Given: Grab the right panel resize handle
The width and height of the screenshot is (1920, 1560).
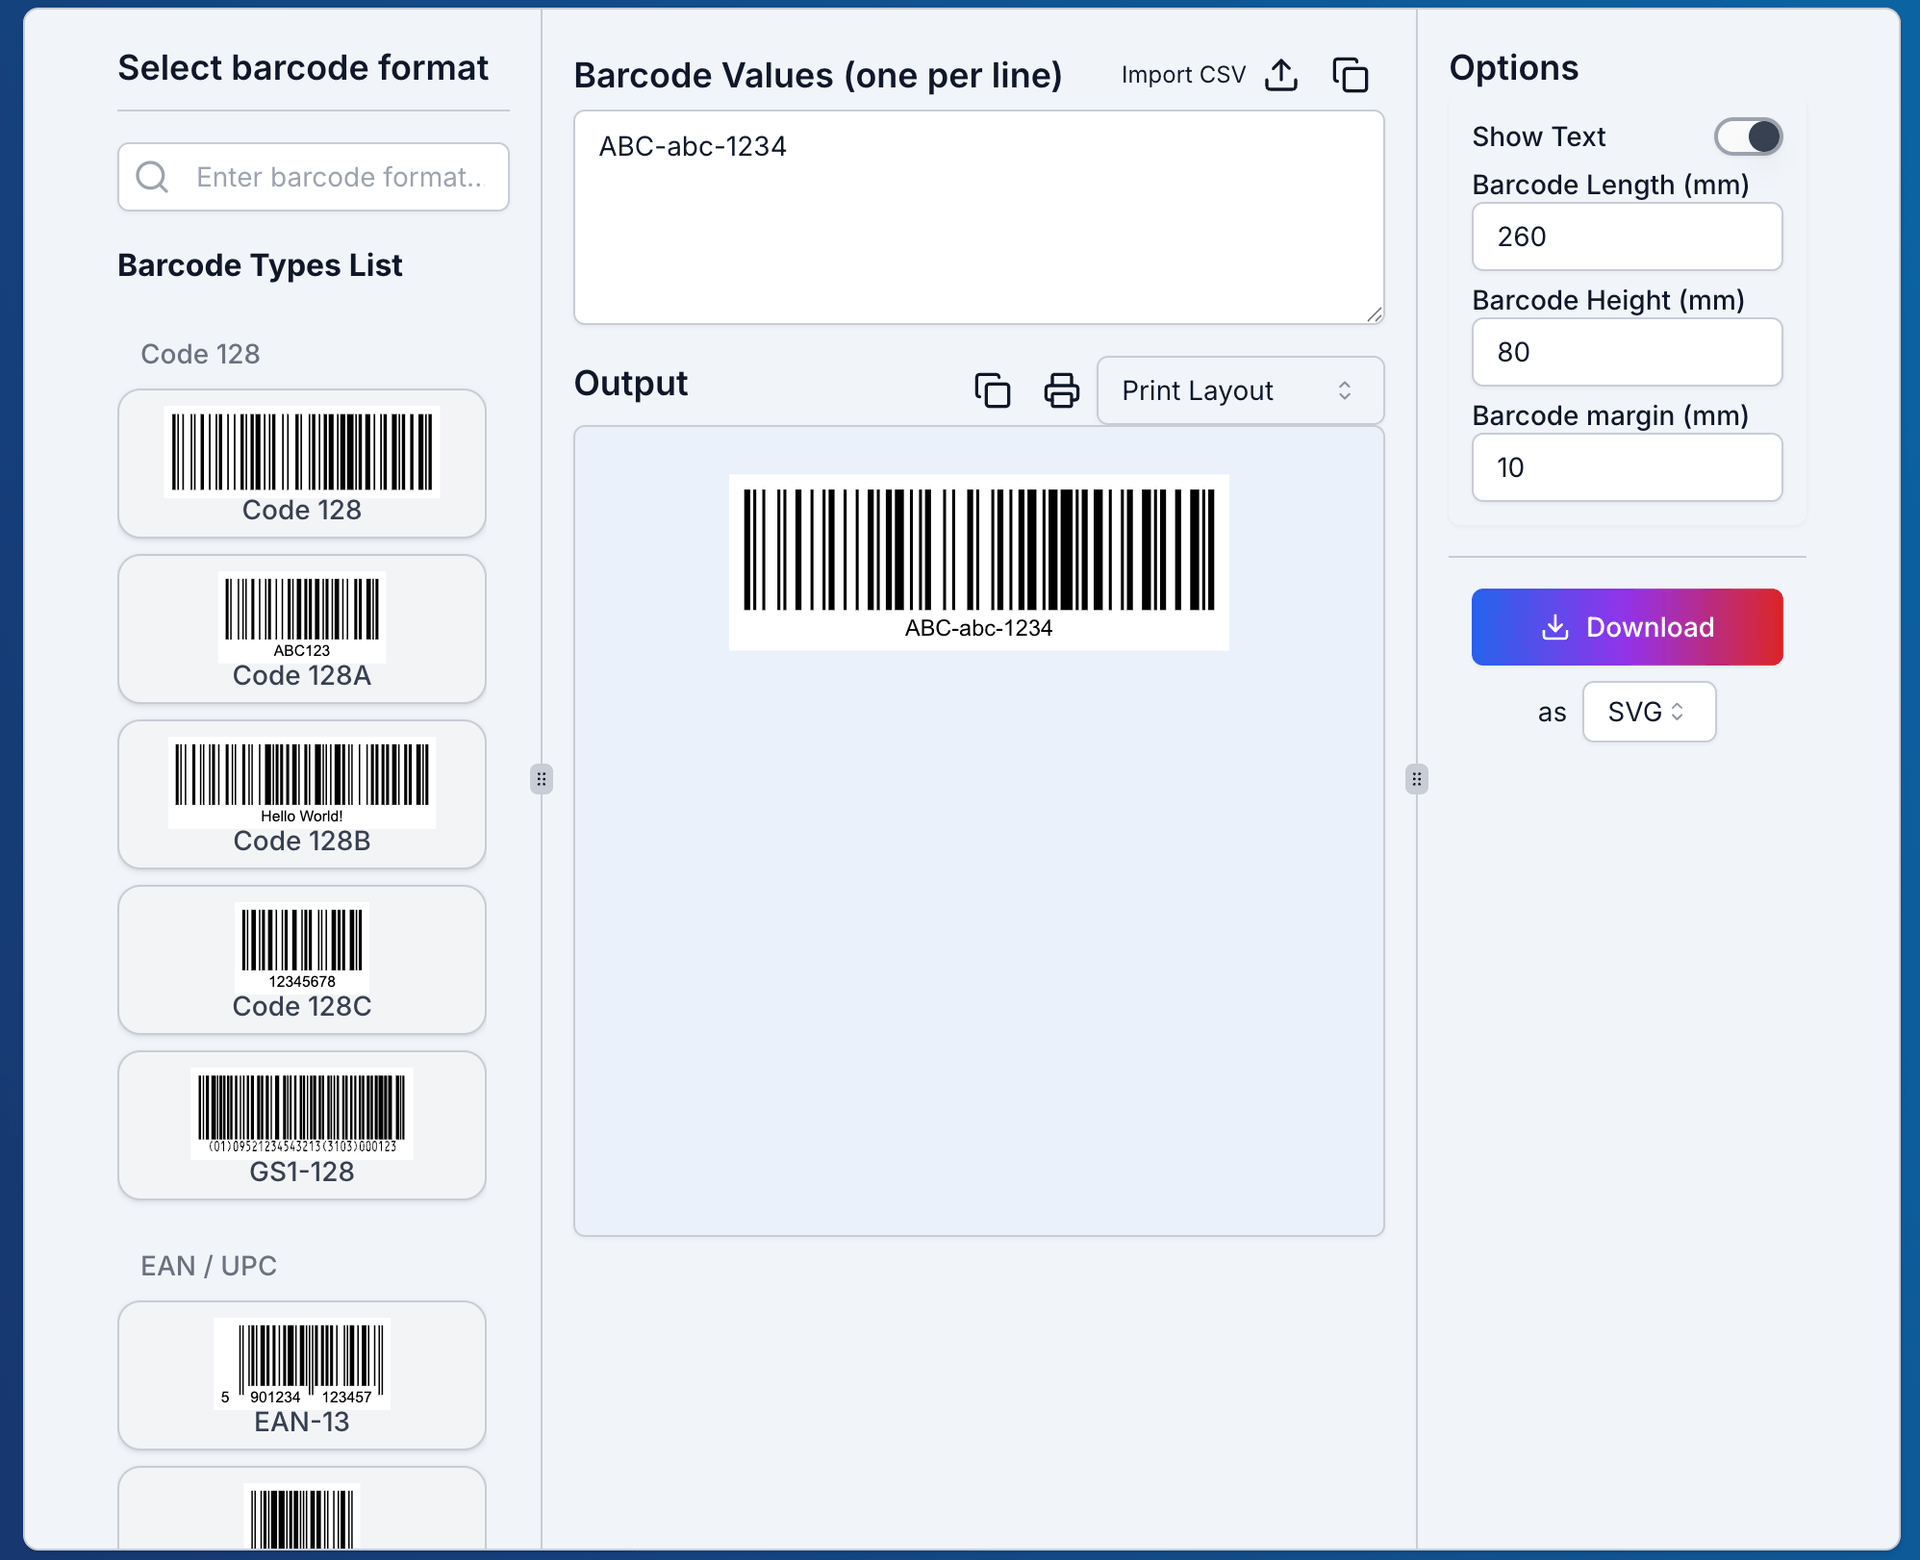Looking at the screenshot, I should pos(1416,779).
